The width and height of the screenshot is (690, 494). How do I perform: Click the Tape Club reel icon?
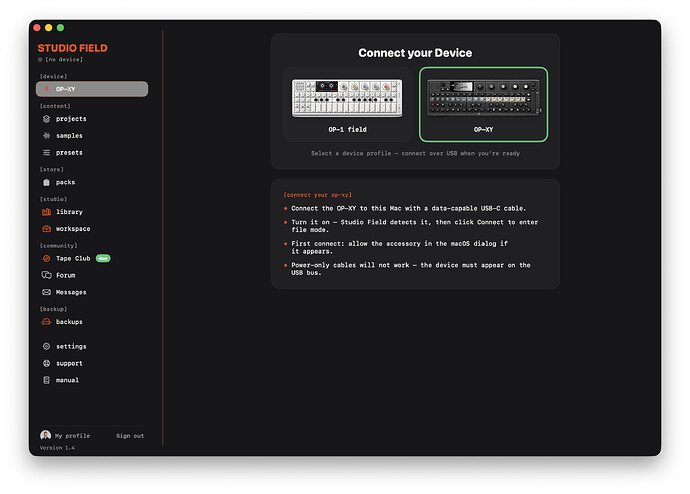click(46, 259)
